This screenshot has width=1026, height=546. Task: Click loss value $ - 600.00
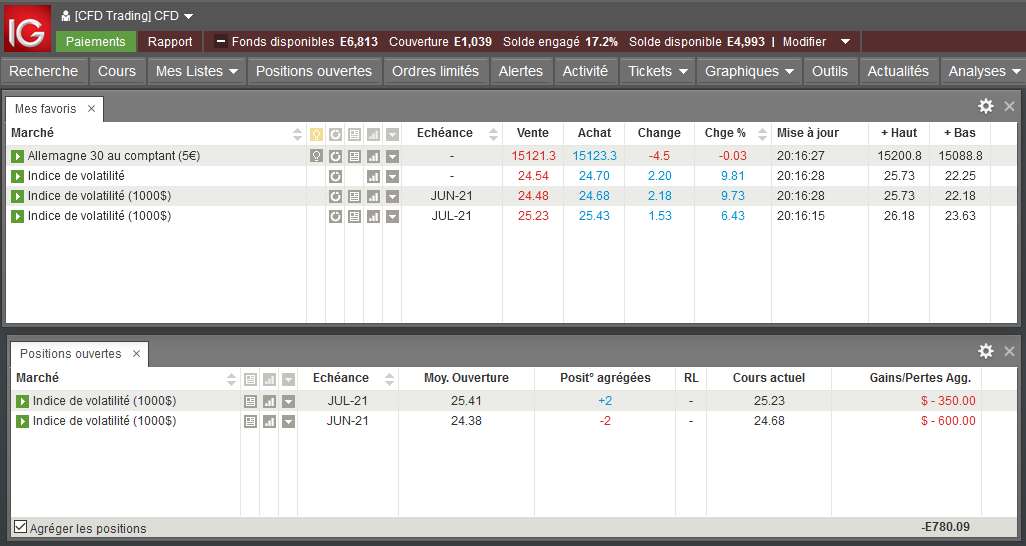tap(948, 421)
